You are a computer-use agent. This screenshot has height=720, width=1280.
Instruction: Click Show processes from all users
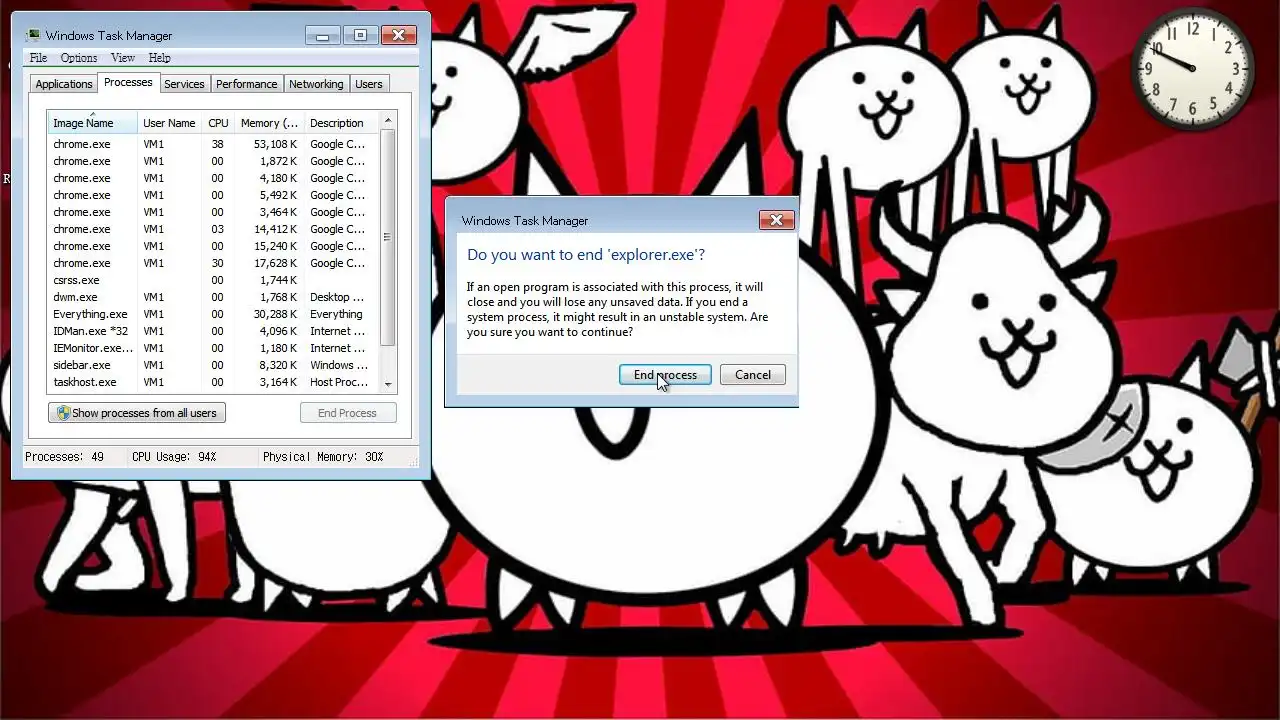tap(137, 413)
